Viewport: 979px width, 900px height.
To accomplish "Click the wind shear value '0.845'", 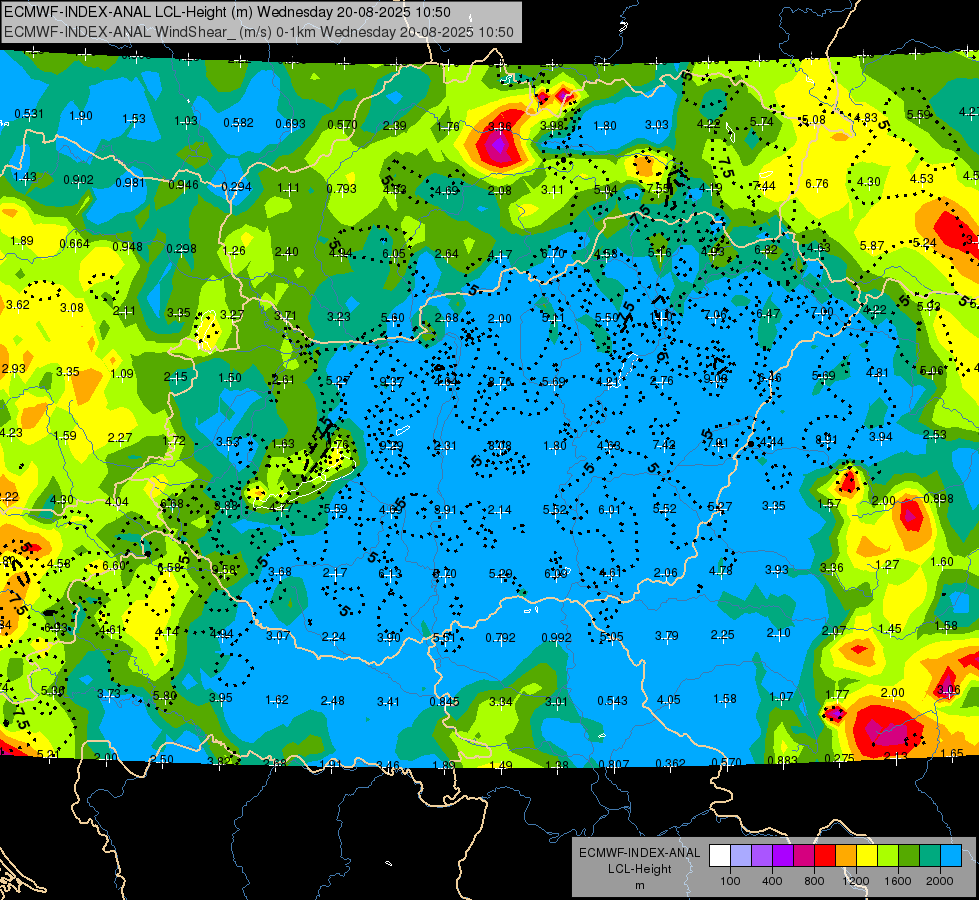I will pyautogui.click(x=445, y=702).
